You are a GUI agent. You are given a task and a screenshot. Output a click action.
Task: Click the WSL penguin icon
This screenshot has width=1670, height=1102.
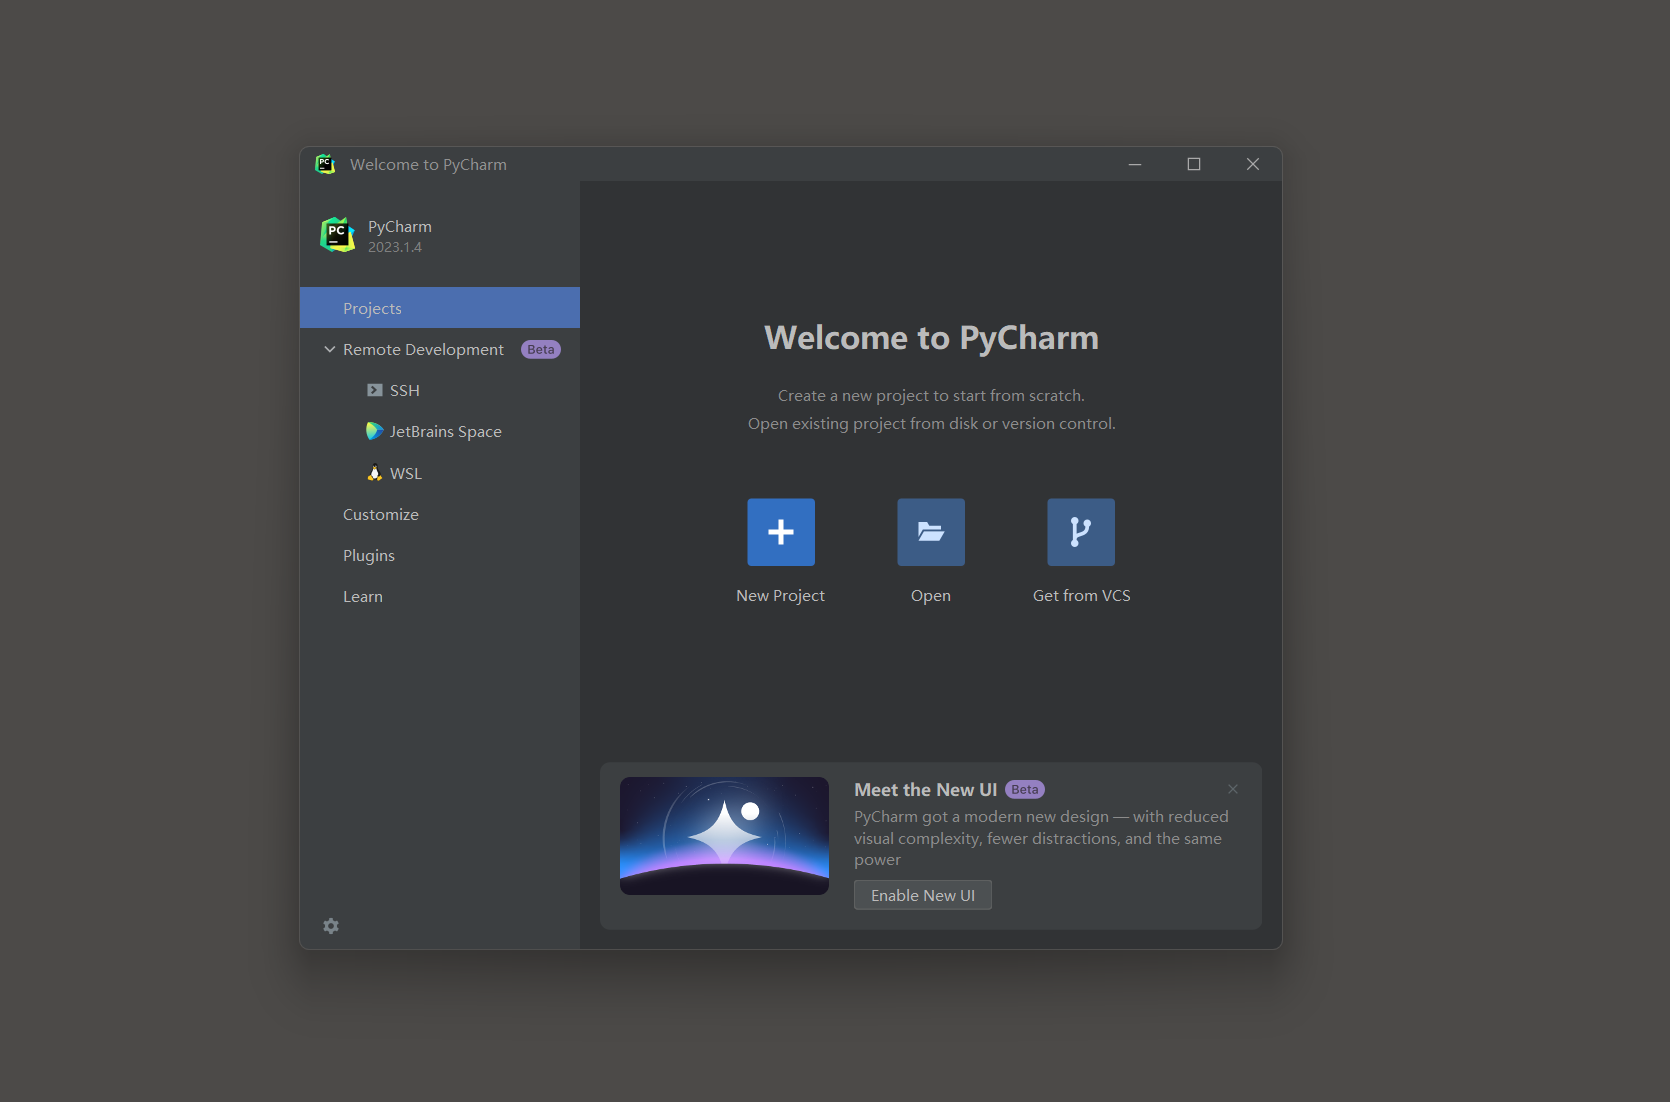[375, 473]
